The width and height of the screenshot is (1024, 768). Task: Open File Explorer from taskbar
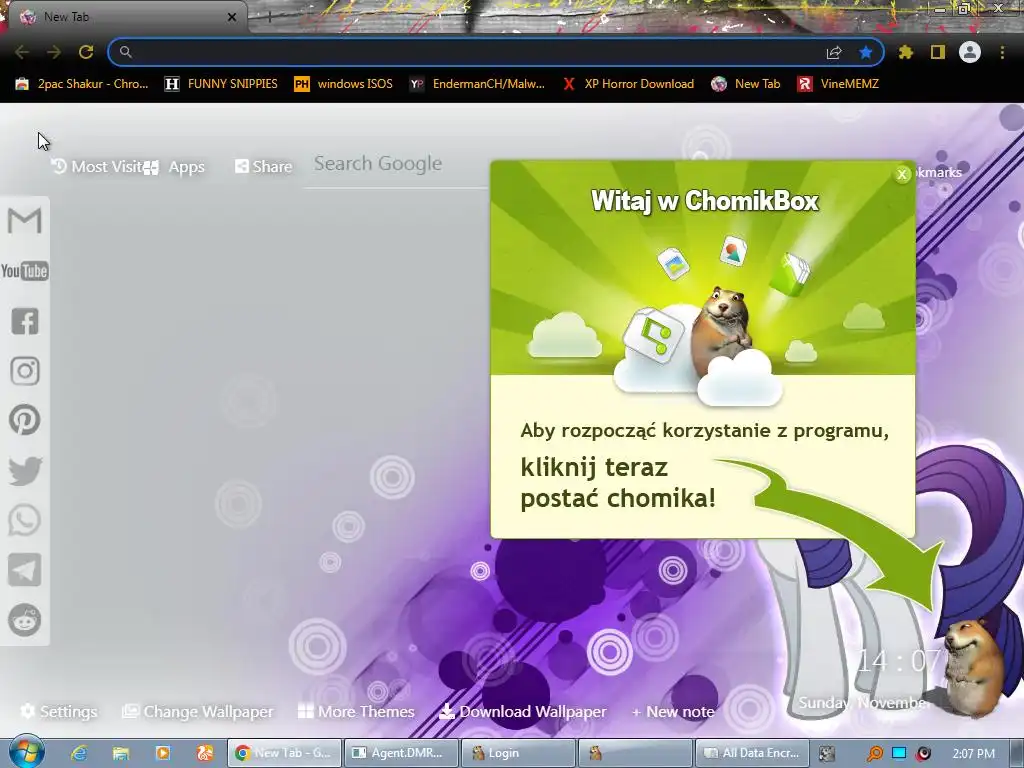(x=121, y=753)
